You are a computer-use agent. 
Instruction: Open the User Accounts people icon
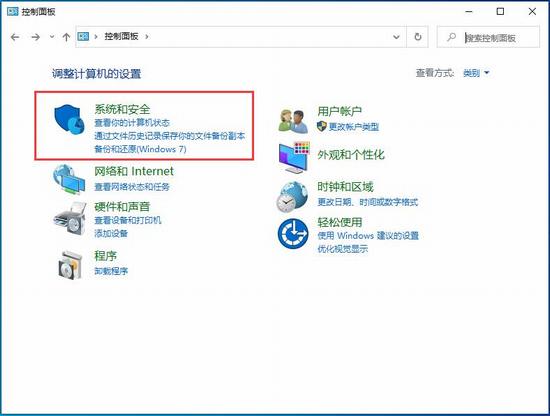point(293,121)
